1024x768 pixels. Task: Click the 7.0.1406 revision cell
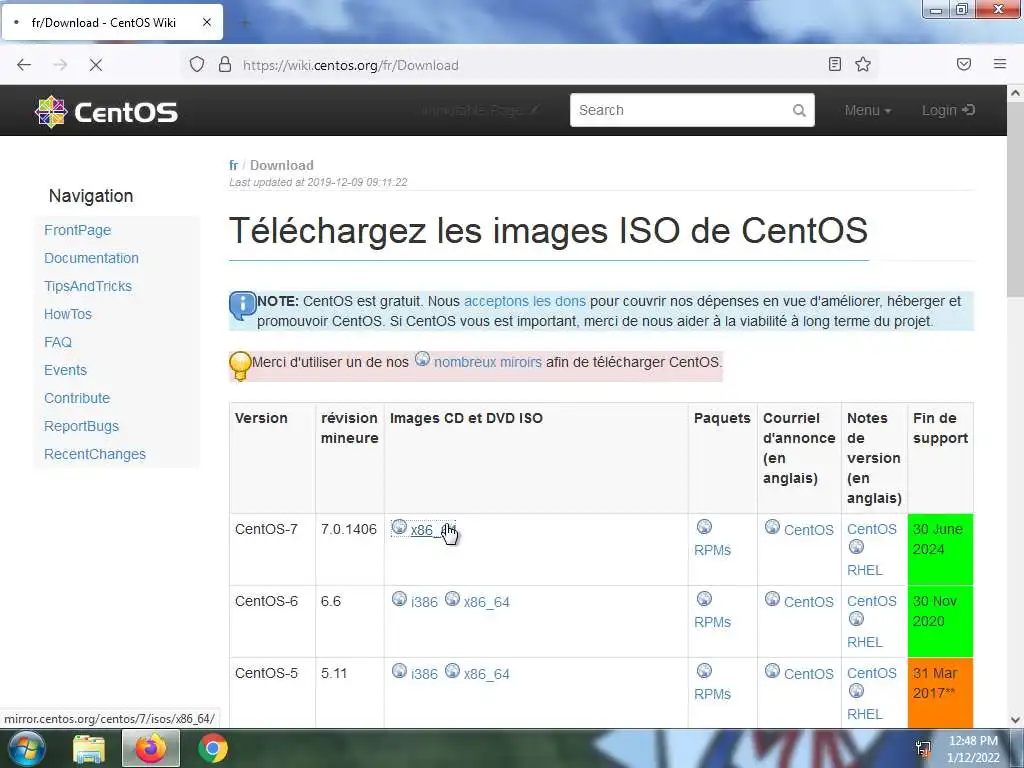pyautogui.click(x=349, y=549)
